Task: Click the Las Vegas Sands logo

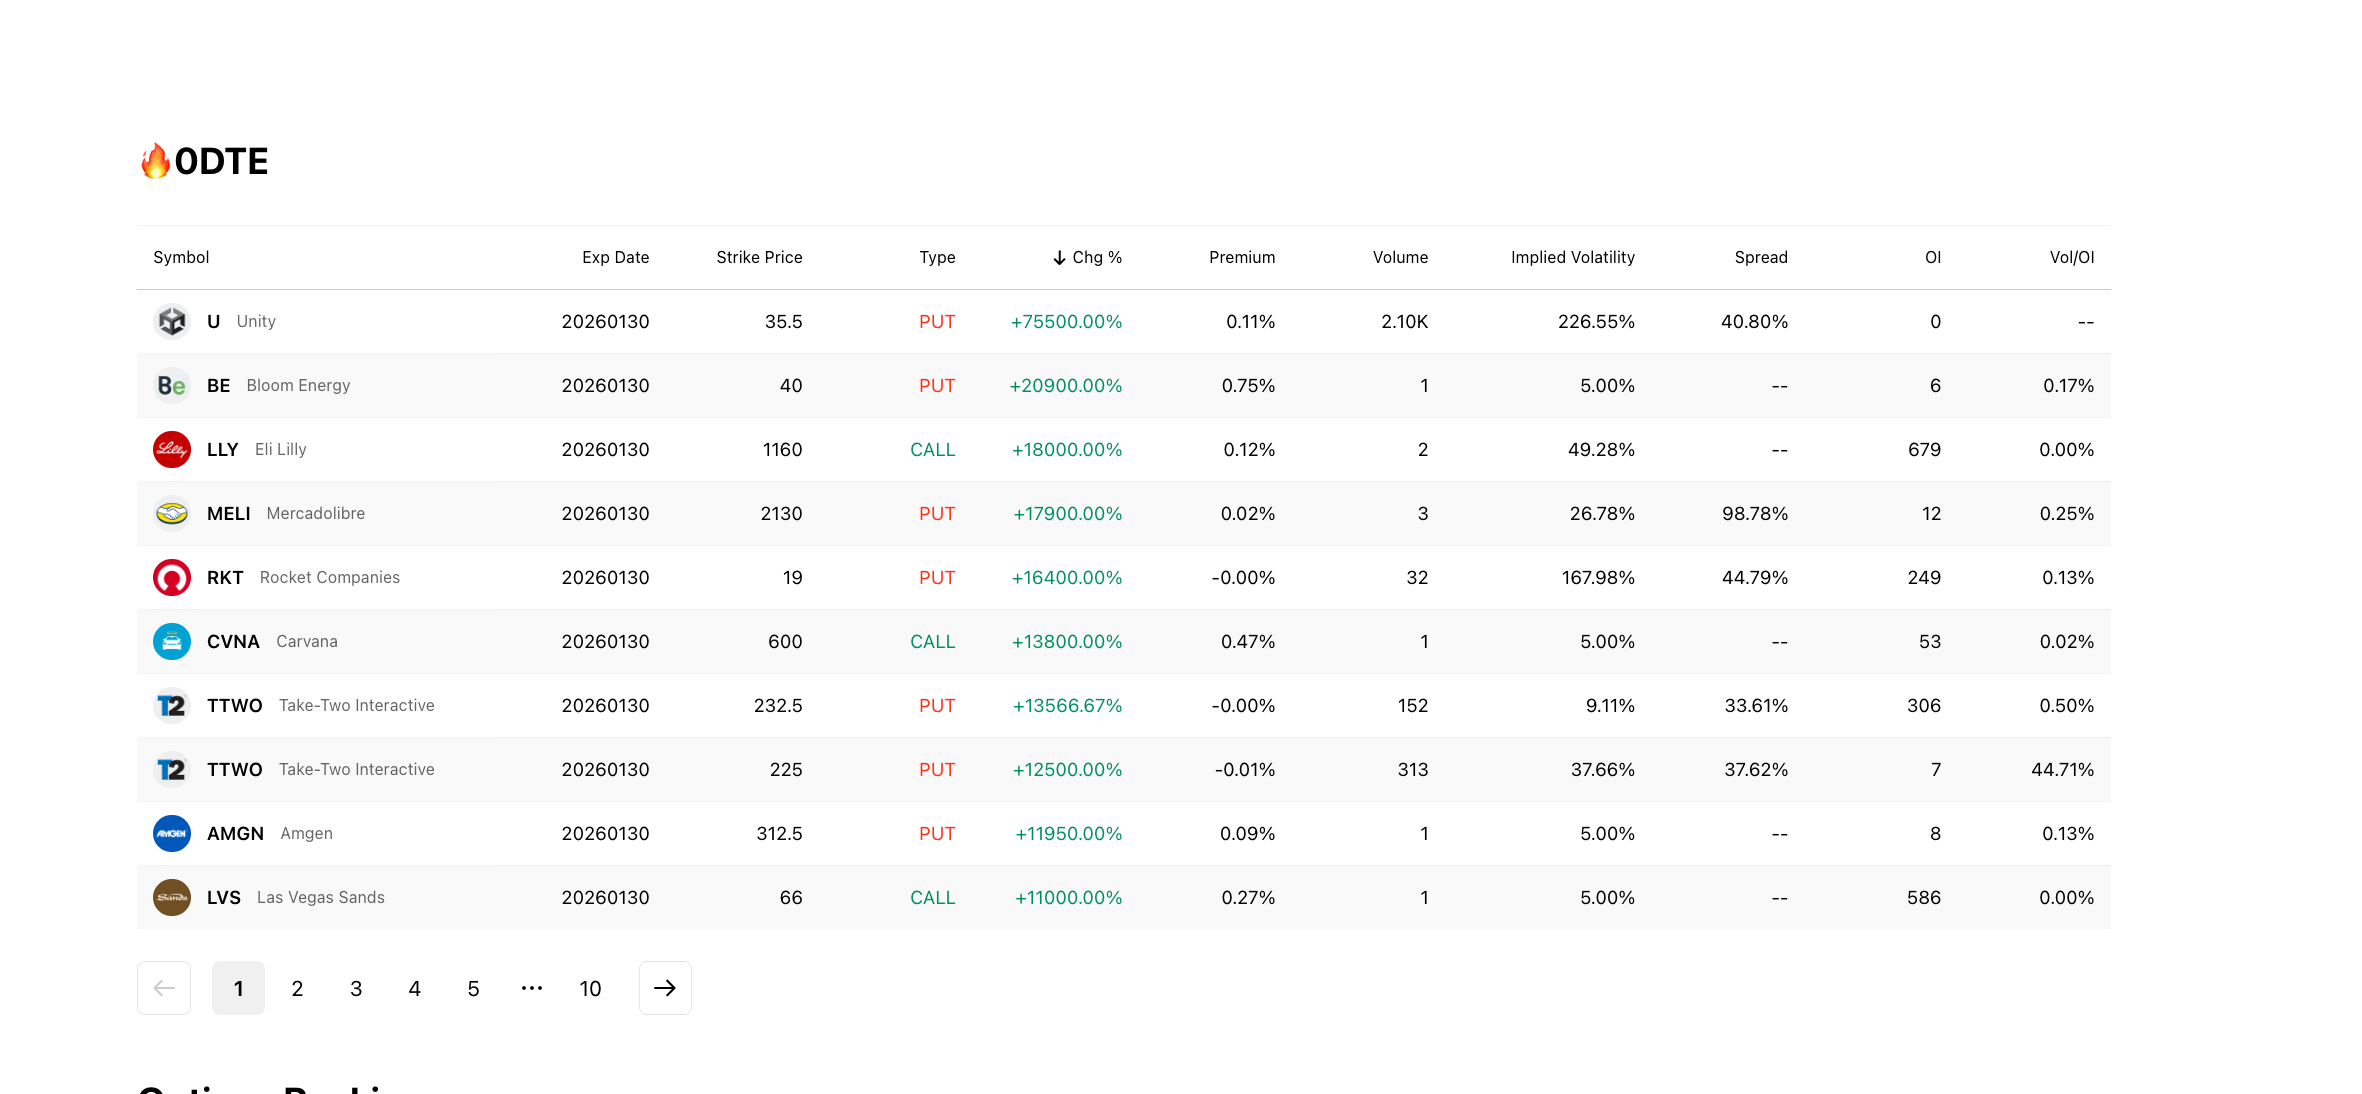Action: pos(172,897)
